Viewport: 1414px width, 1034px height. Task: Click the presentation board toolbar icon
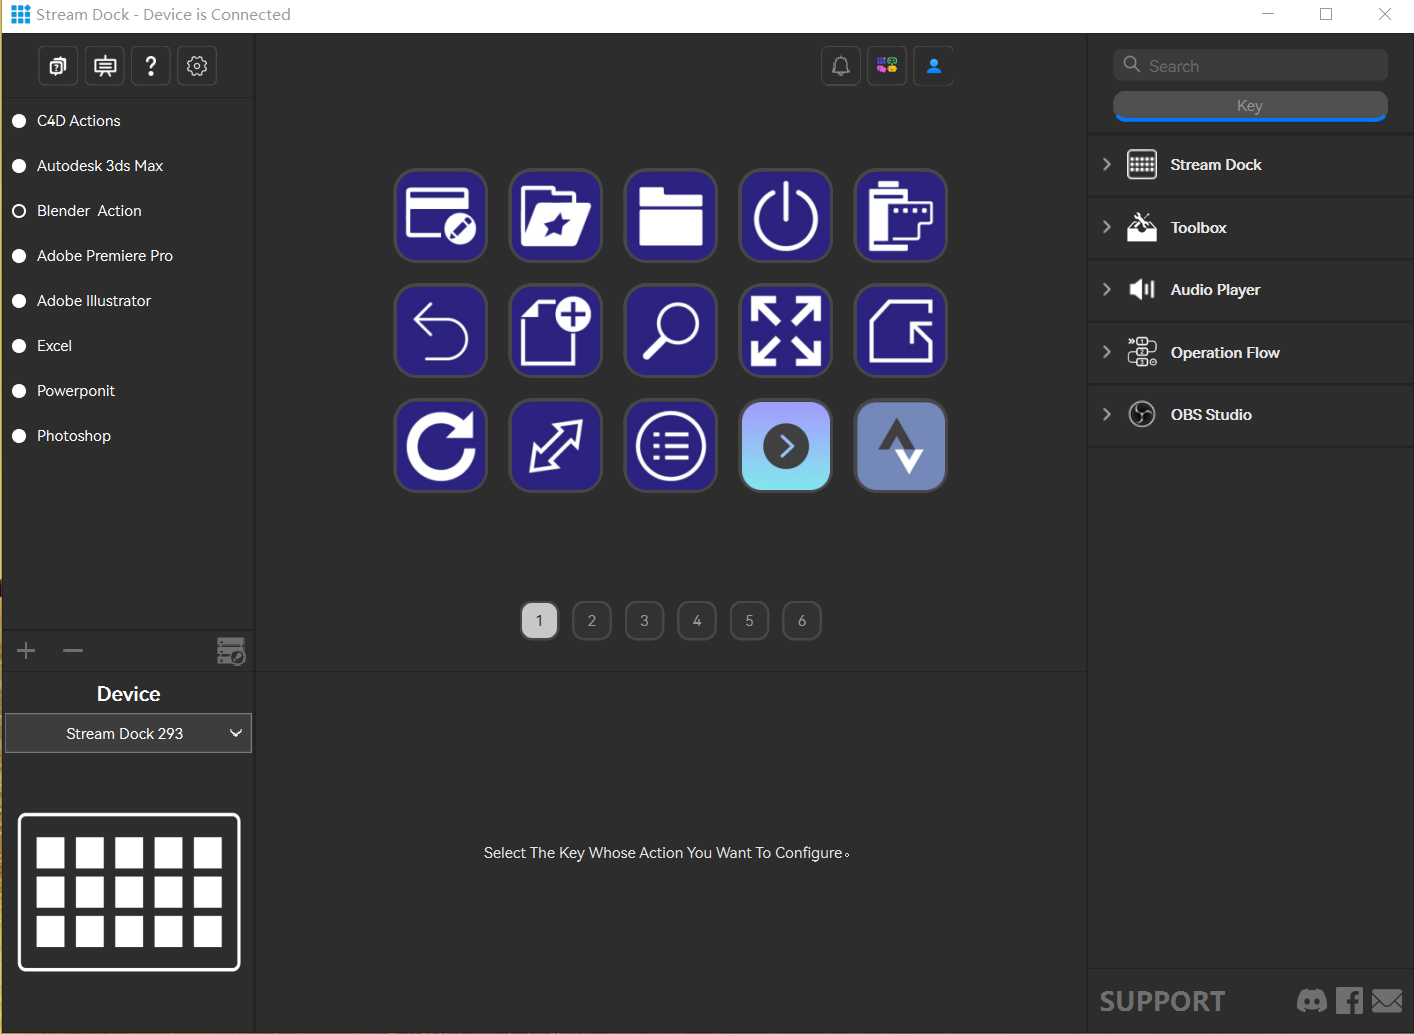pos(105,66)
